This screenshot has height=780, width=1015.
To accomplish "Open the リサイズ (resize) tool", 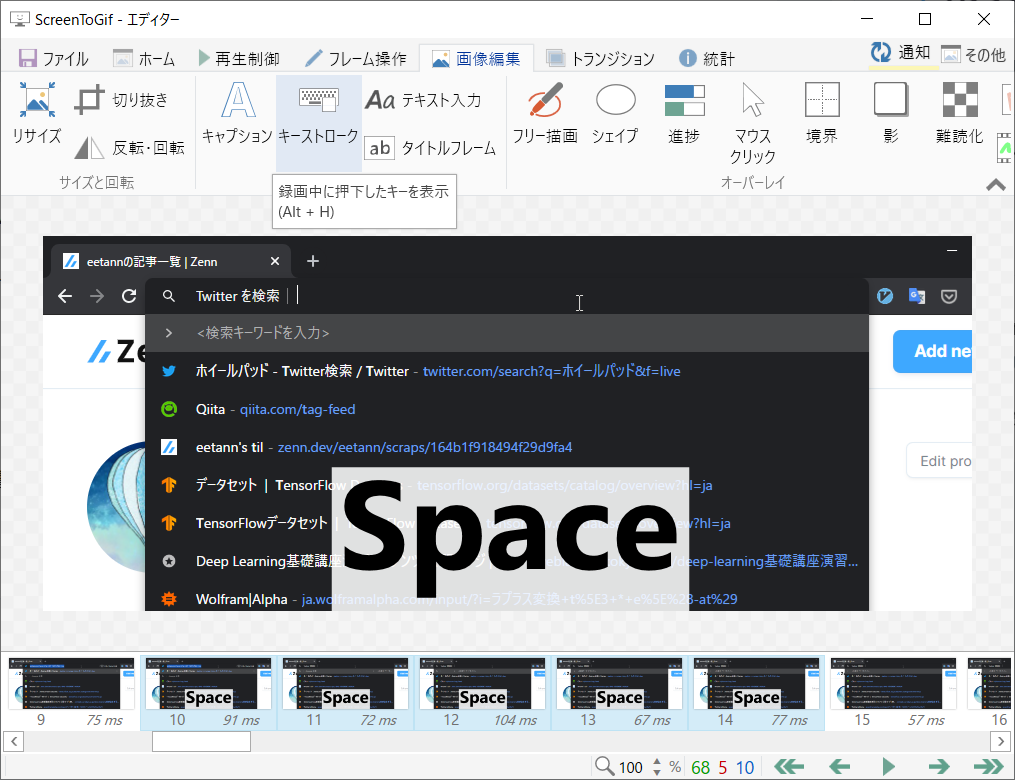I will click(37, 112).
